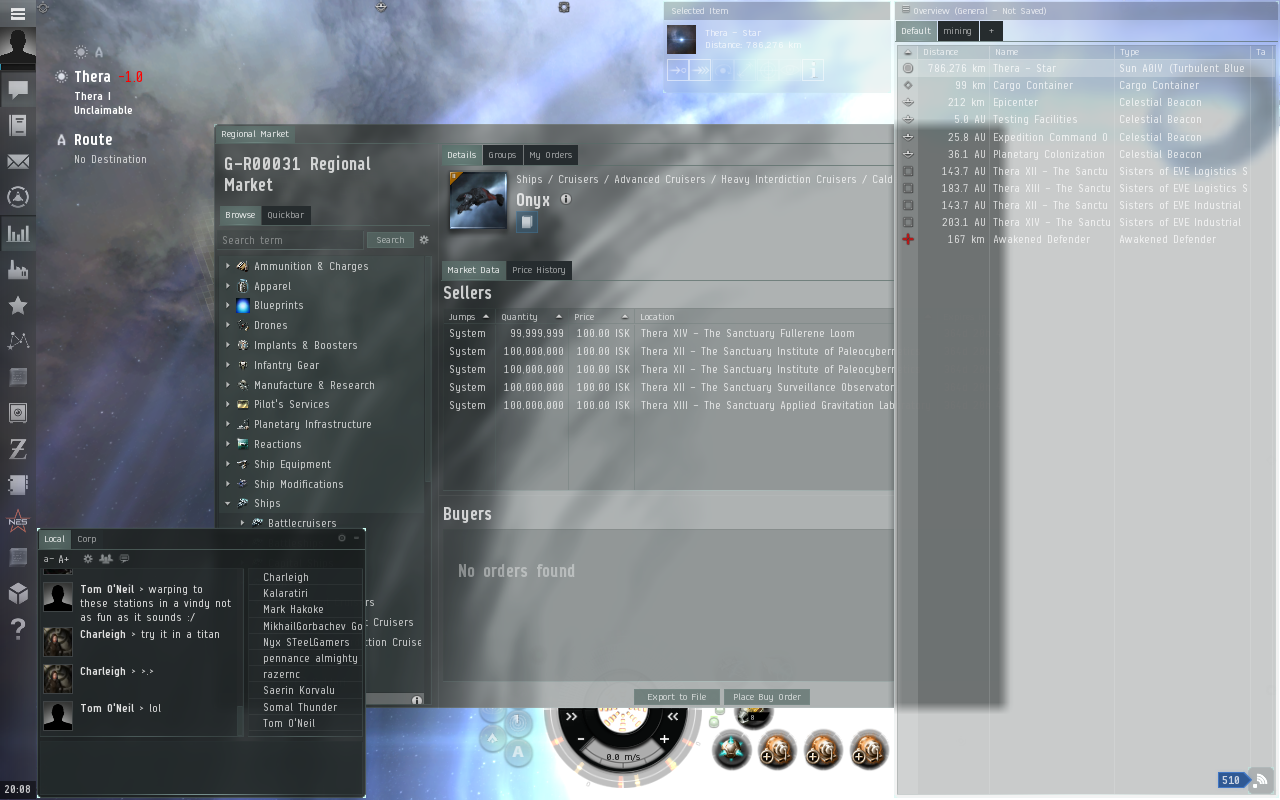Open the mail envelope icon in Neocom
This screenshot has height=800, width=1280.
[x=17, y=161]
